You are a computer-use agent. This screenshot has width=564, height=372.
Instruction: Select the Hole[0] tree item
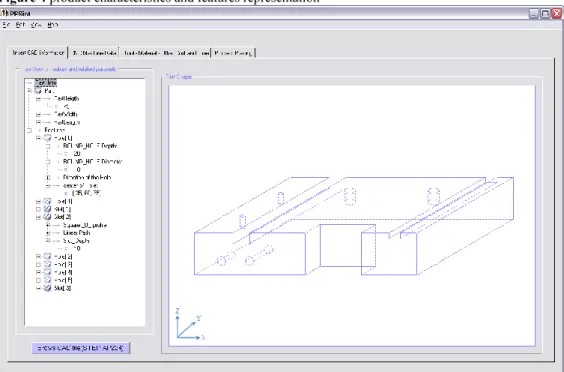pos(63,138)
